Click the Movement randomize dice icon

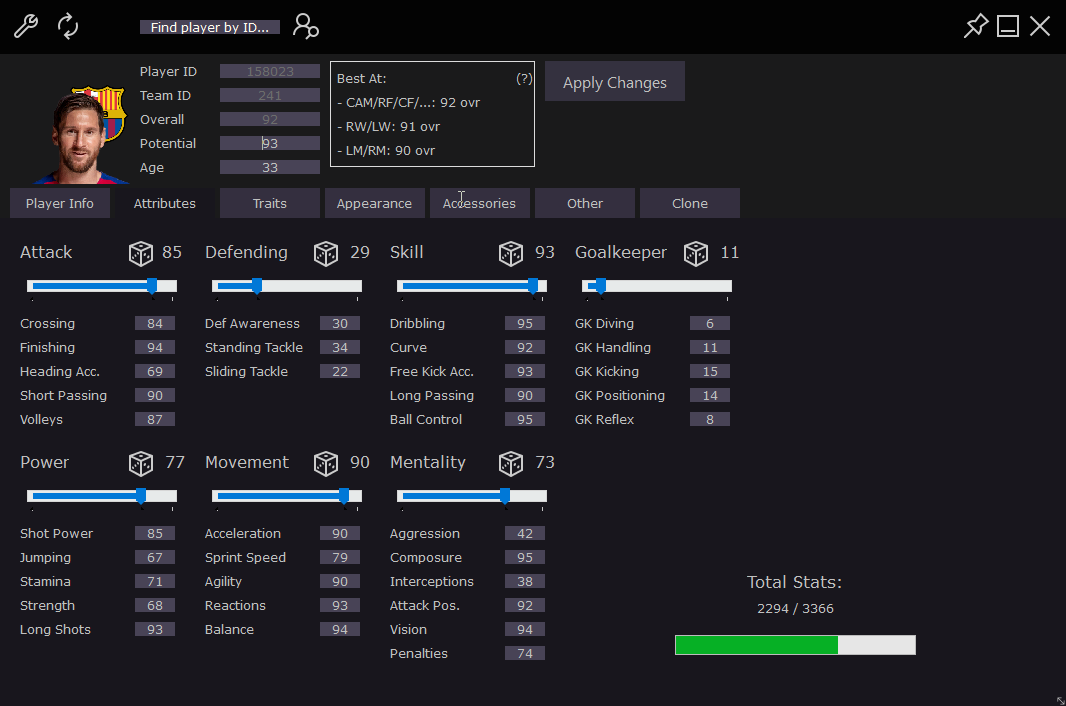click(326, 463)
